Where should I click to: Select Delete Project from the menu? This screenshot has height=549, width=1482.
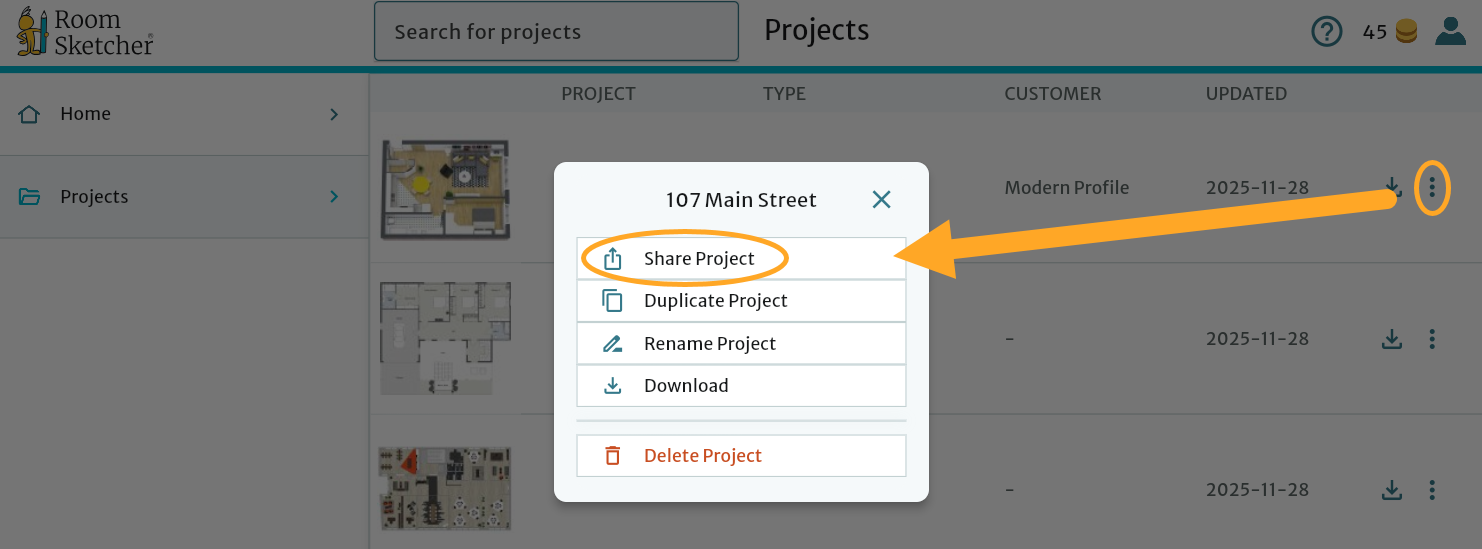tap(741, 456)
